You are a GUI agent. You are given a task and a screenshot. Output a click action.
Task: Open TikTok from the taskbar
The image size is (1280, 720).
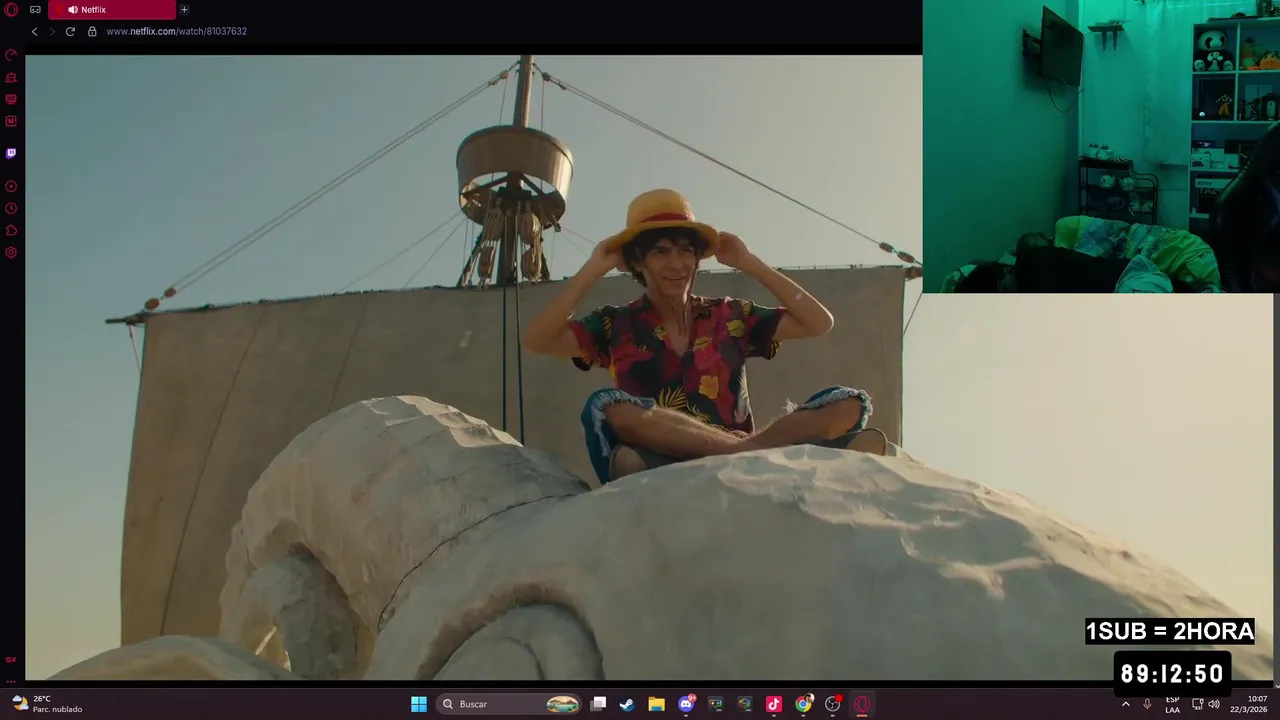tap(773, 704)
